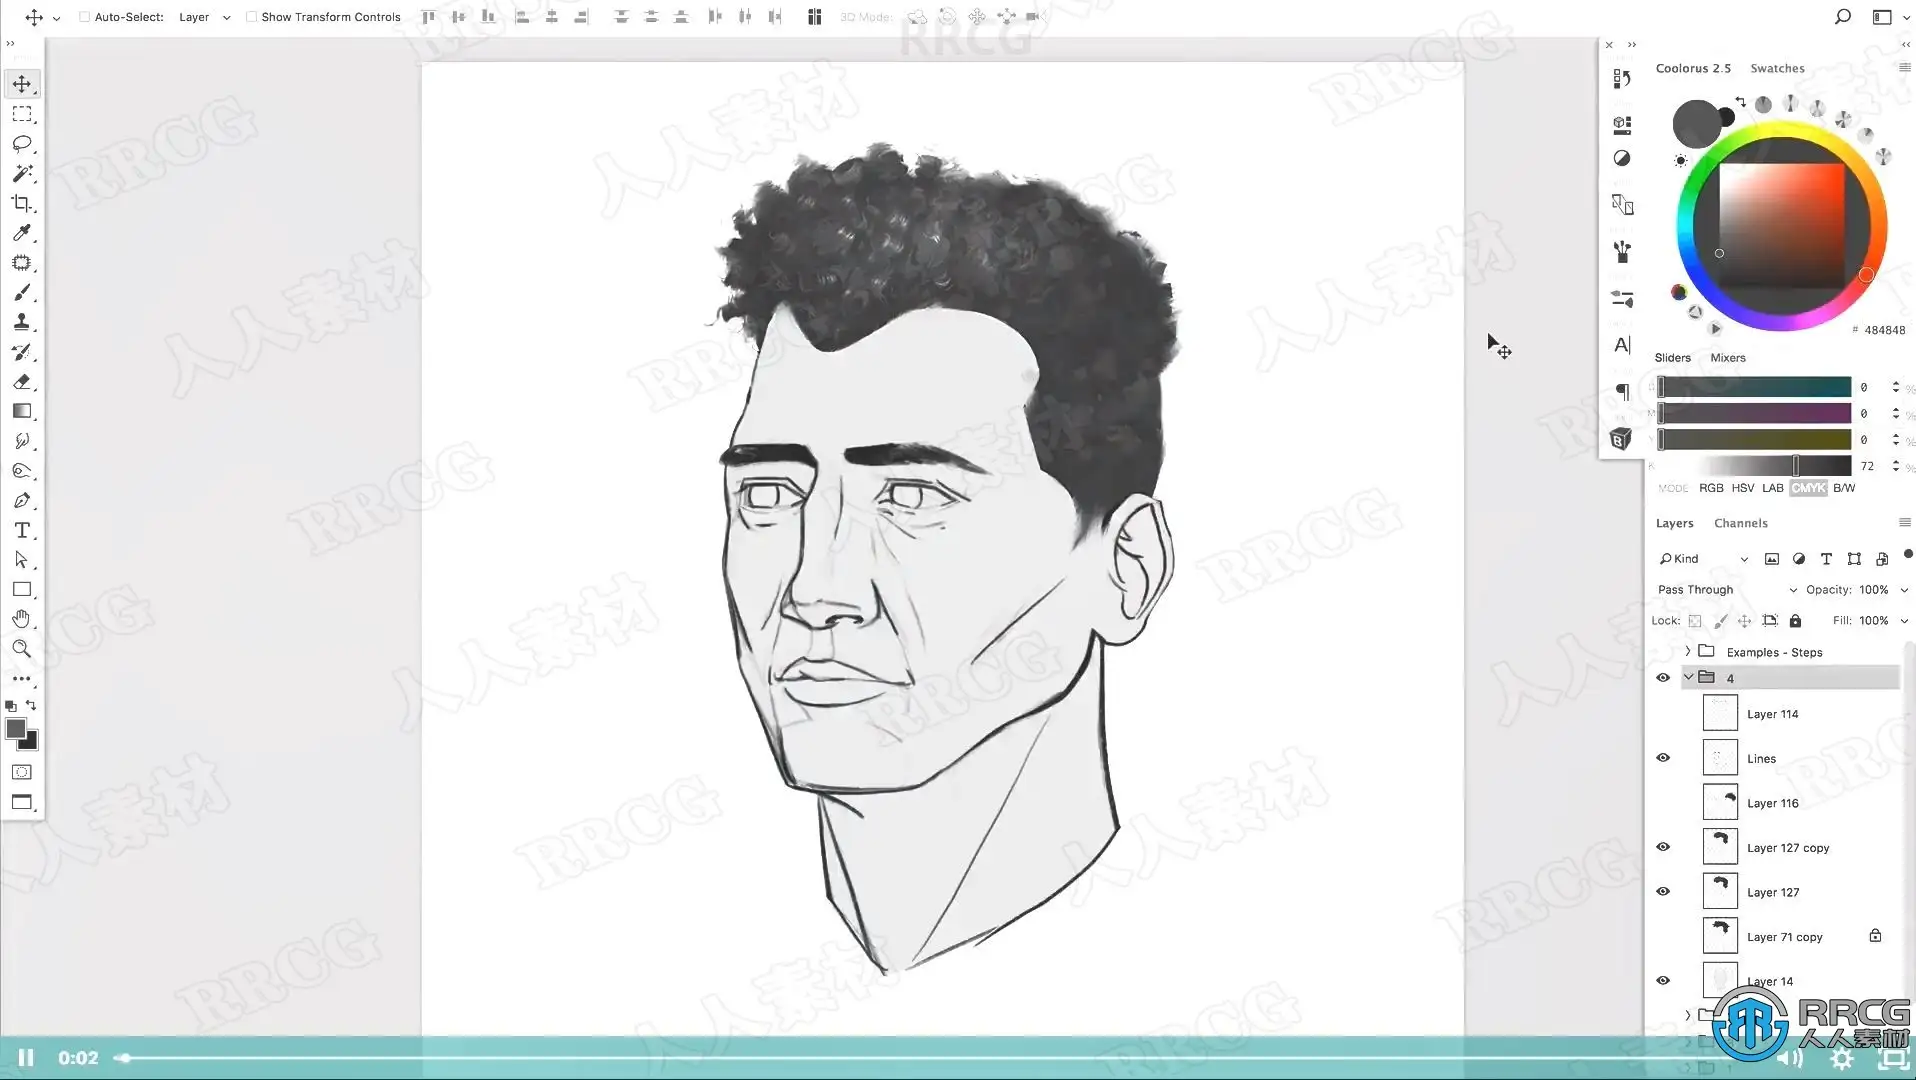Select the Lasso tool
This screenshot has width=1916, height=1080.
point(22,144)
